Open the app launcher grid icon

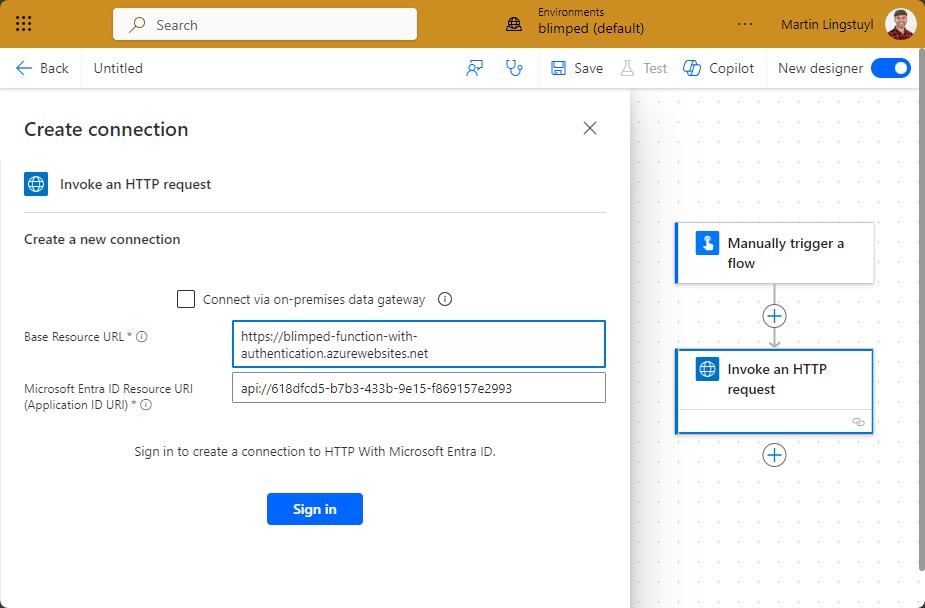coord(24,24)
